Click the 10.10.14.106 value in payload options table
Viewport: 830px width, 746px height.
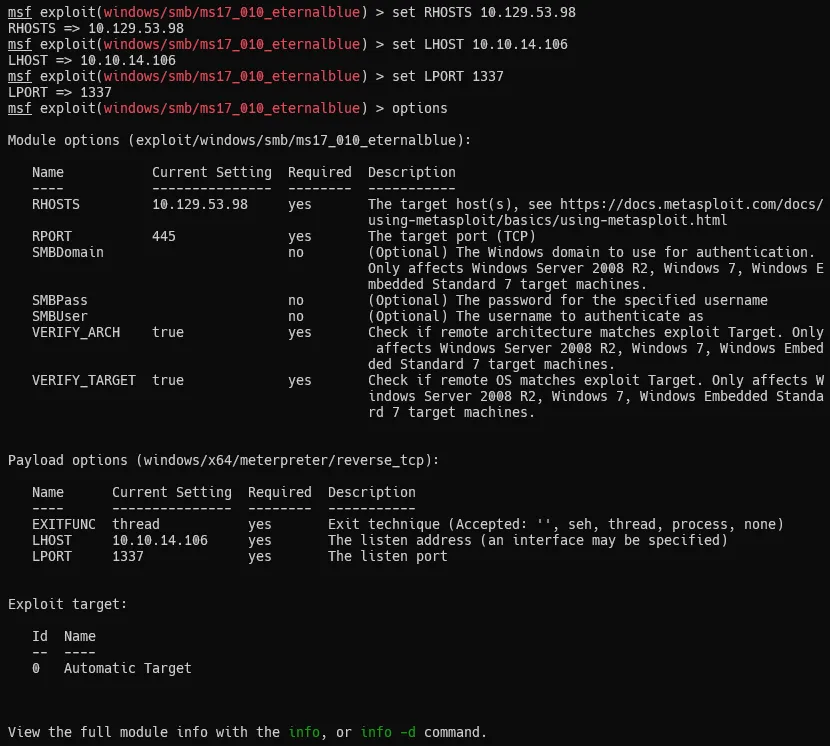coord(160,540)
